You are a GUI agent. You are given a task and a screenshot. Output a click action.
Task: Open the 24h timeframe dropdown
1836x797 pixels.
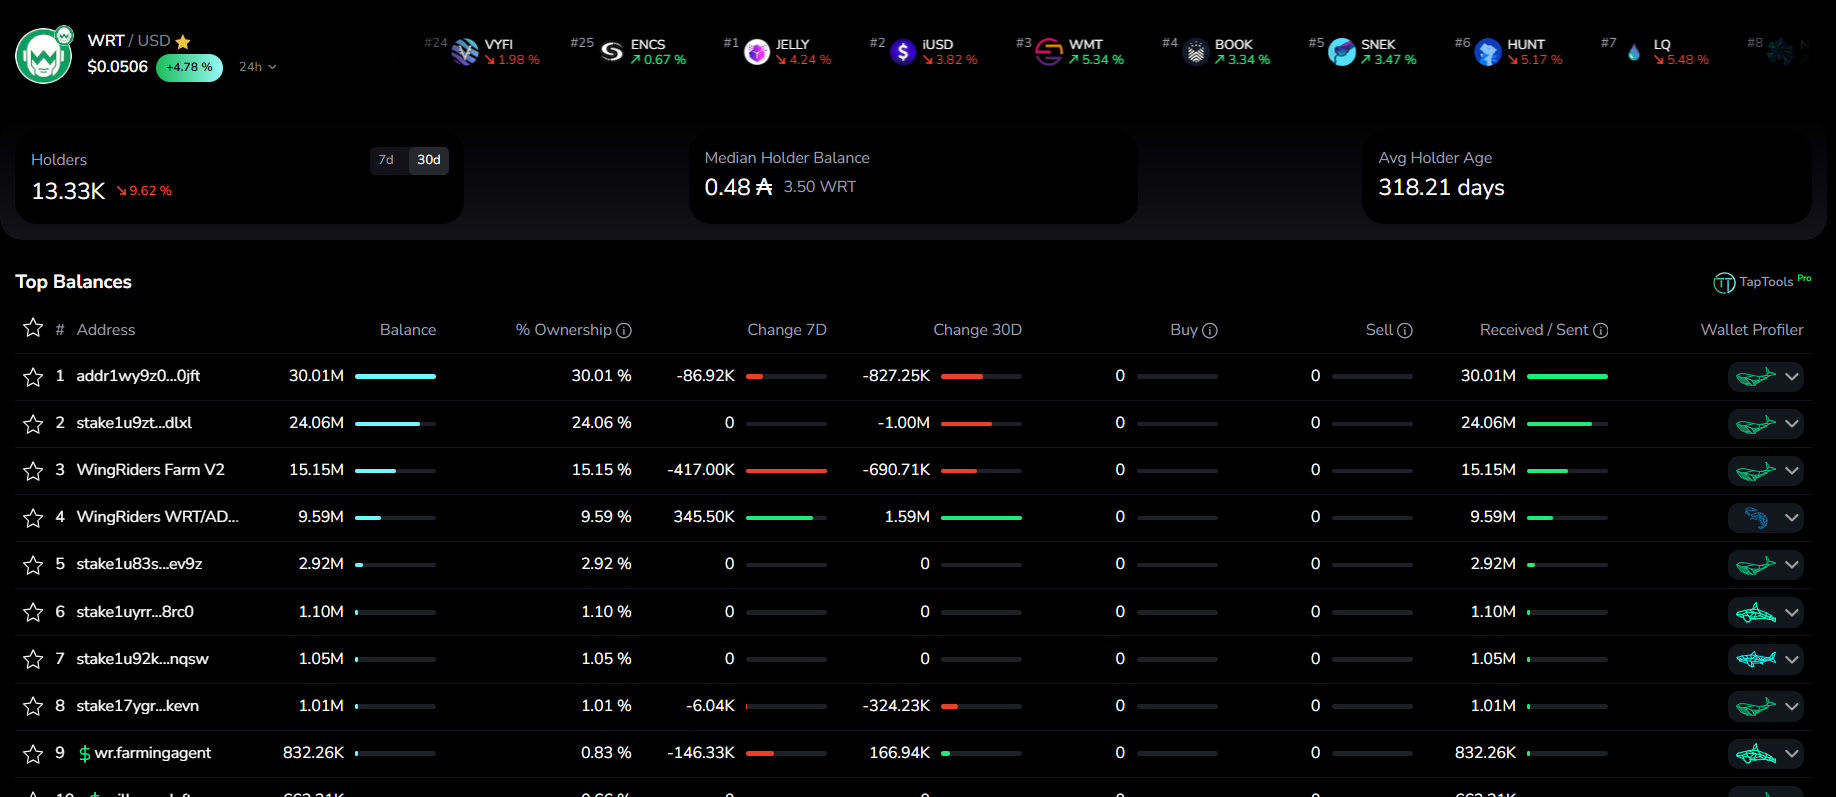coord(257,67)
